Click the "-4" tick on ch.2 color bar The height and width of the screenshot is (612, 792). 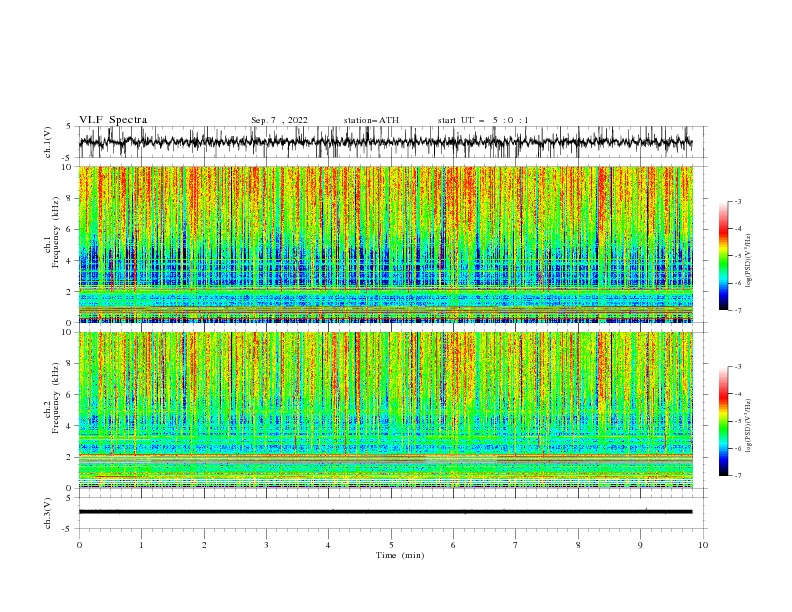738,394
